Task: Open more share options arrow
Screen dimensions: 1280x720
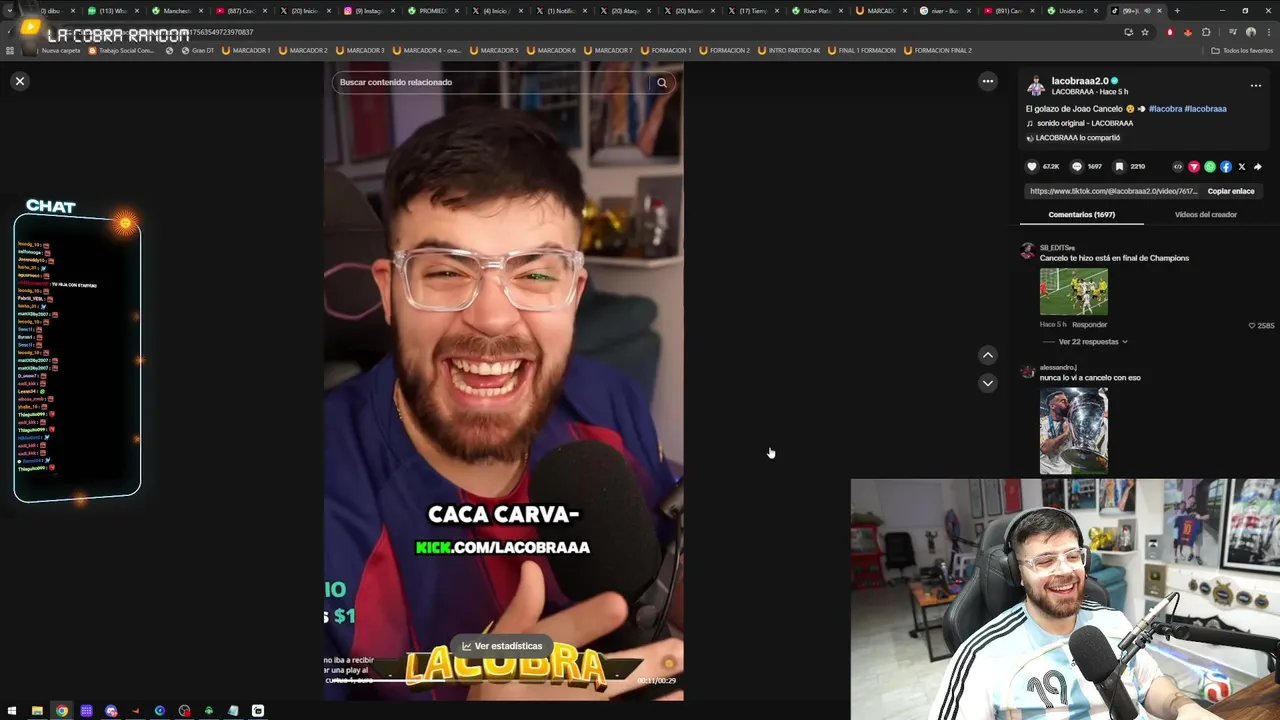Action: tap(1257, 167)
